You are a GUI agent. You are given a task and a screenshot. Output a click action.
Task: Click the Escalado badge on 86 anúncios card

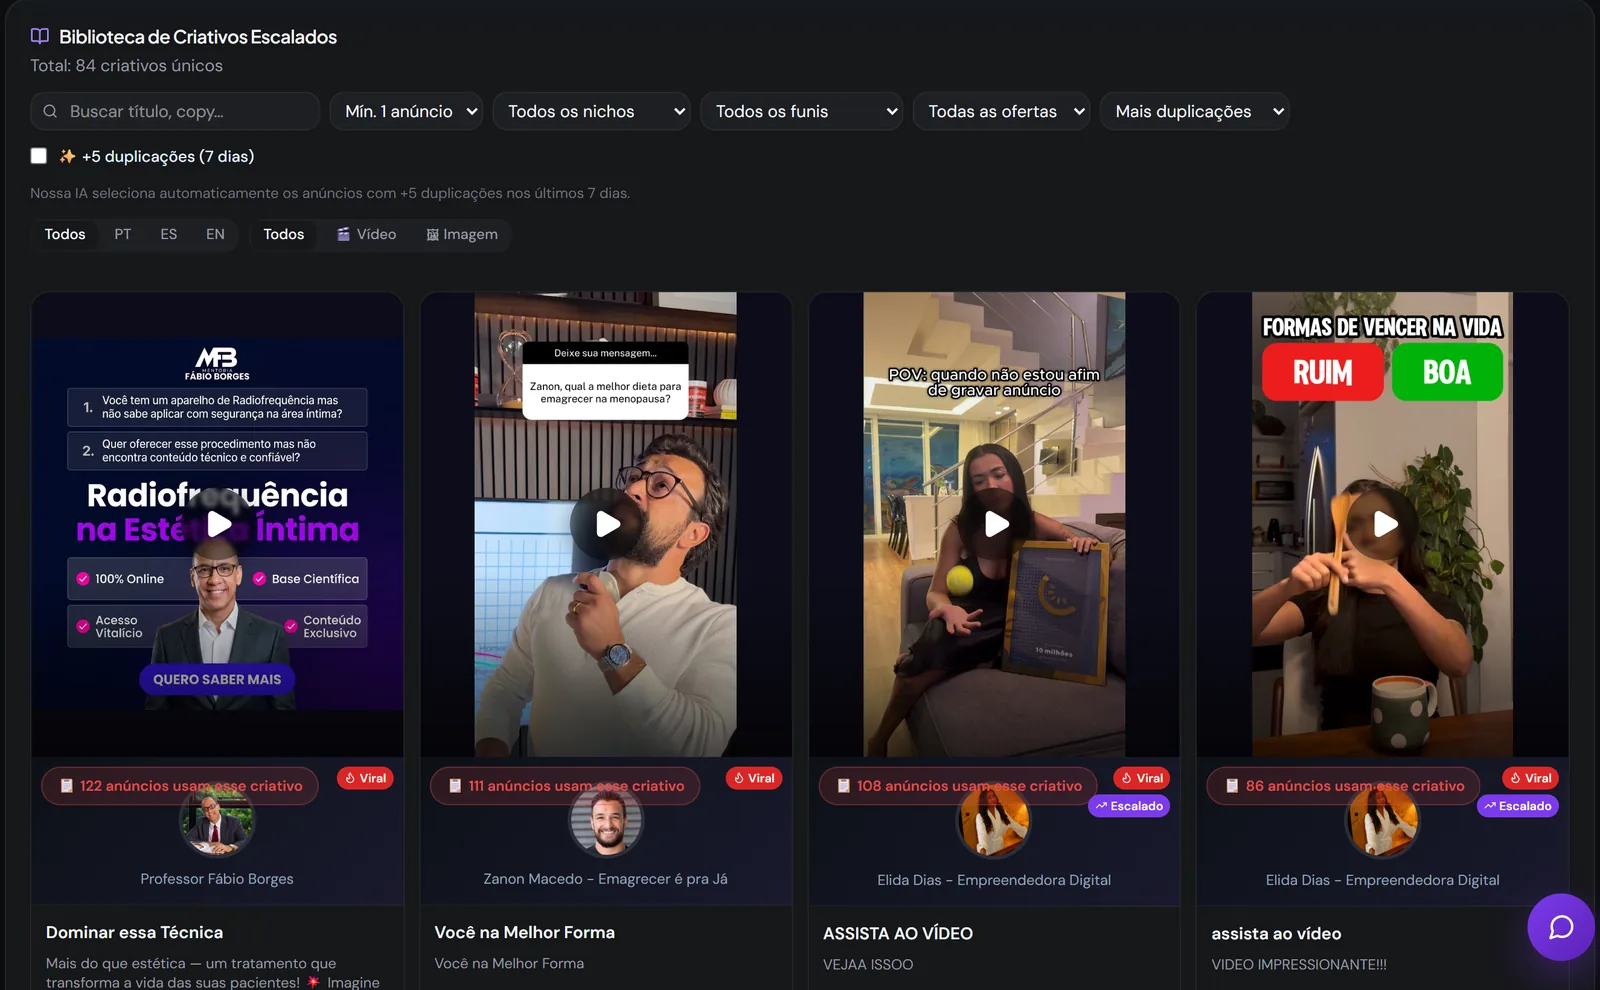pyautogui.click(x=1518, y=806)
